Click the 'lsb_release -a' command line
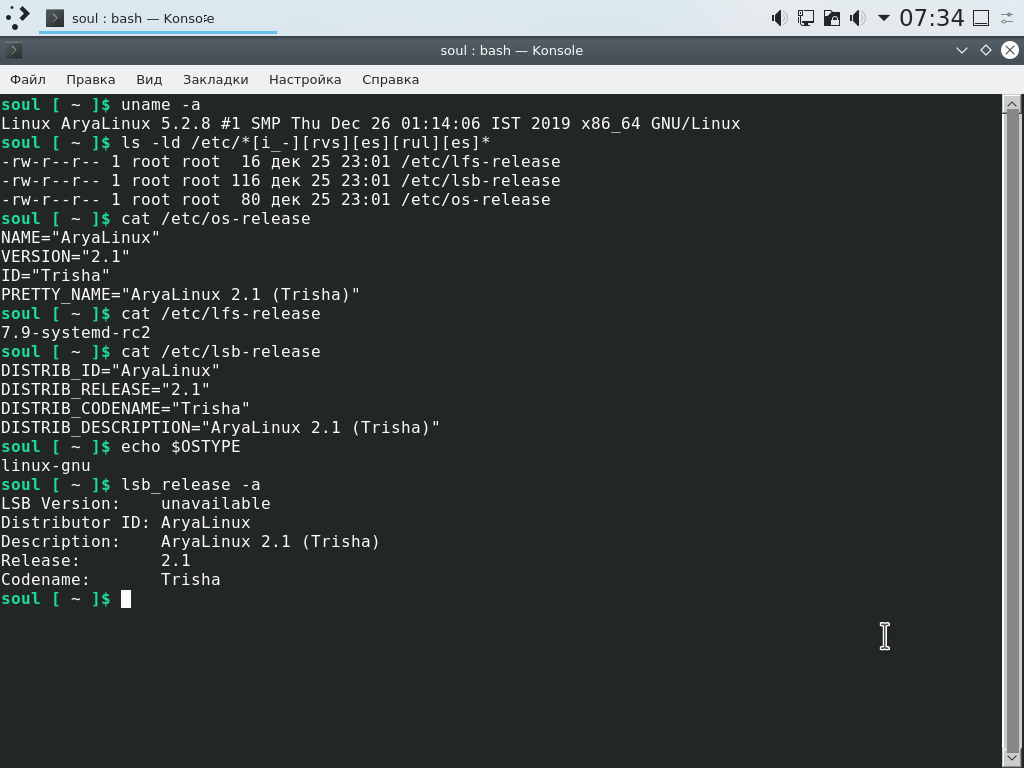 coord(130,485)
